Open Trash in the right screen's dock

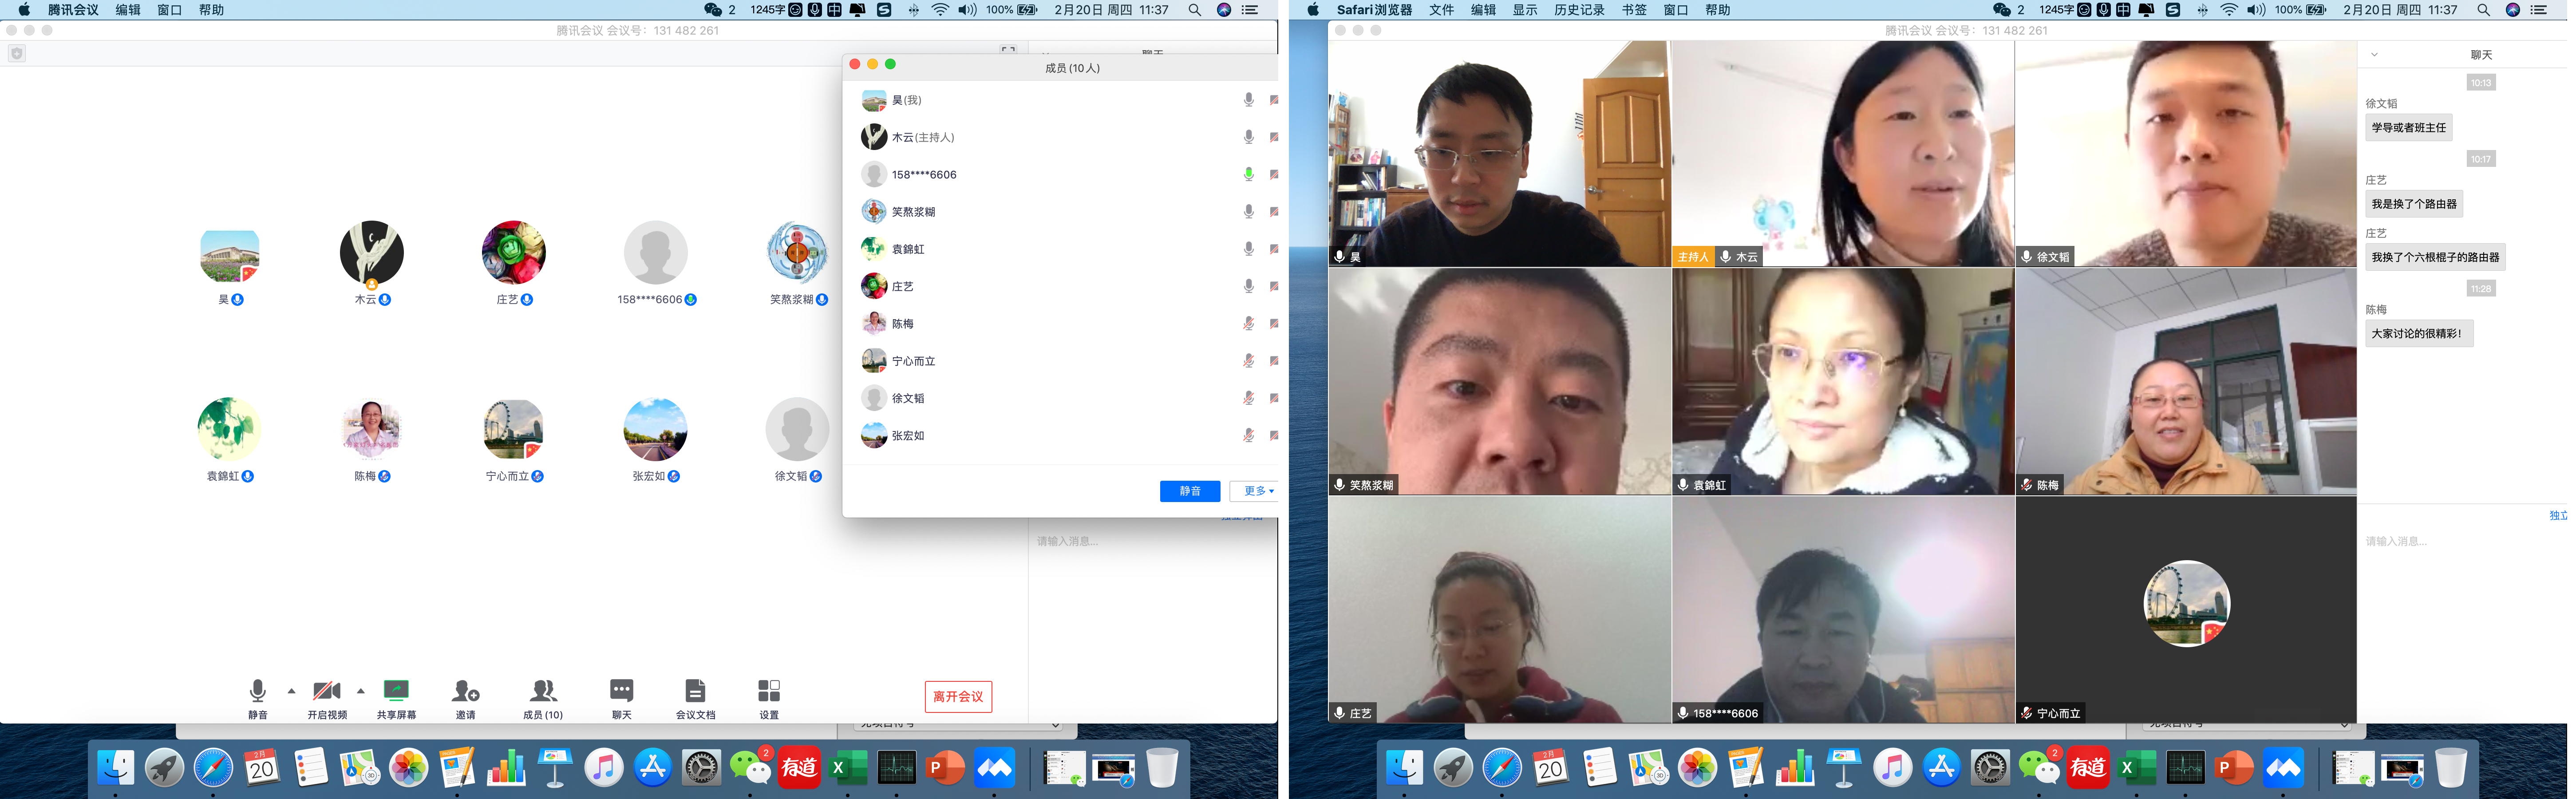pos(2450,768)
